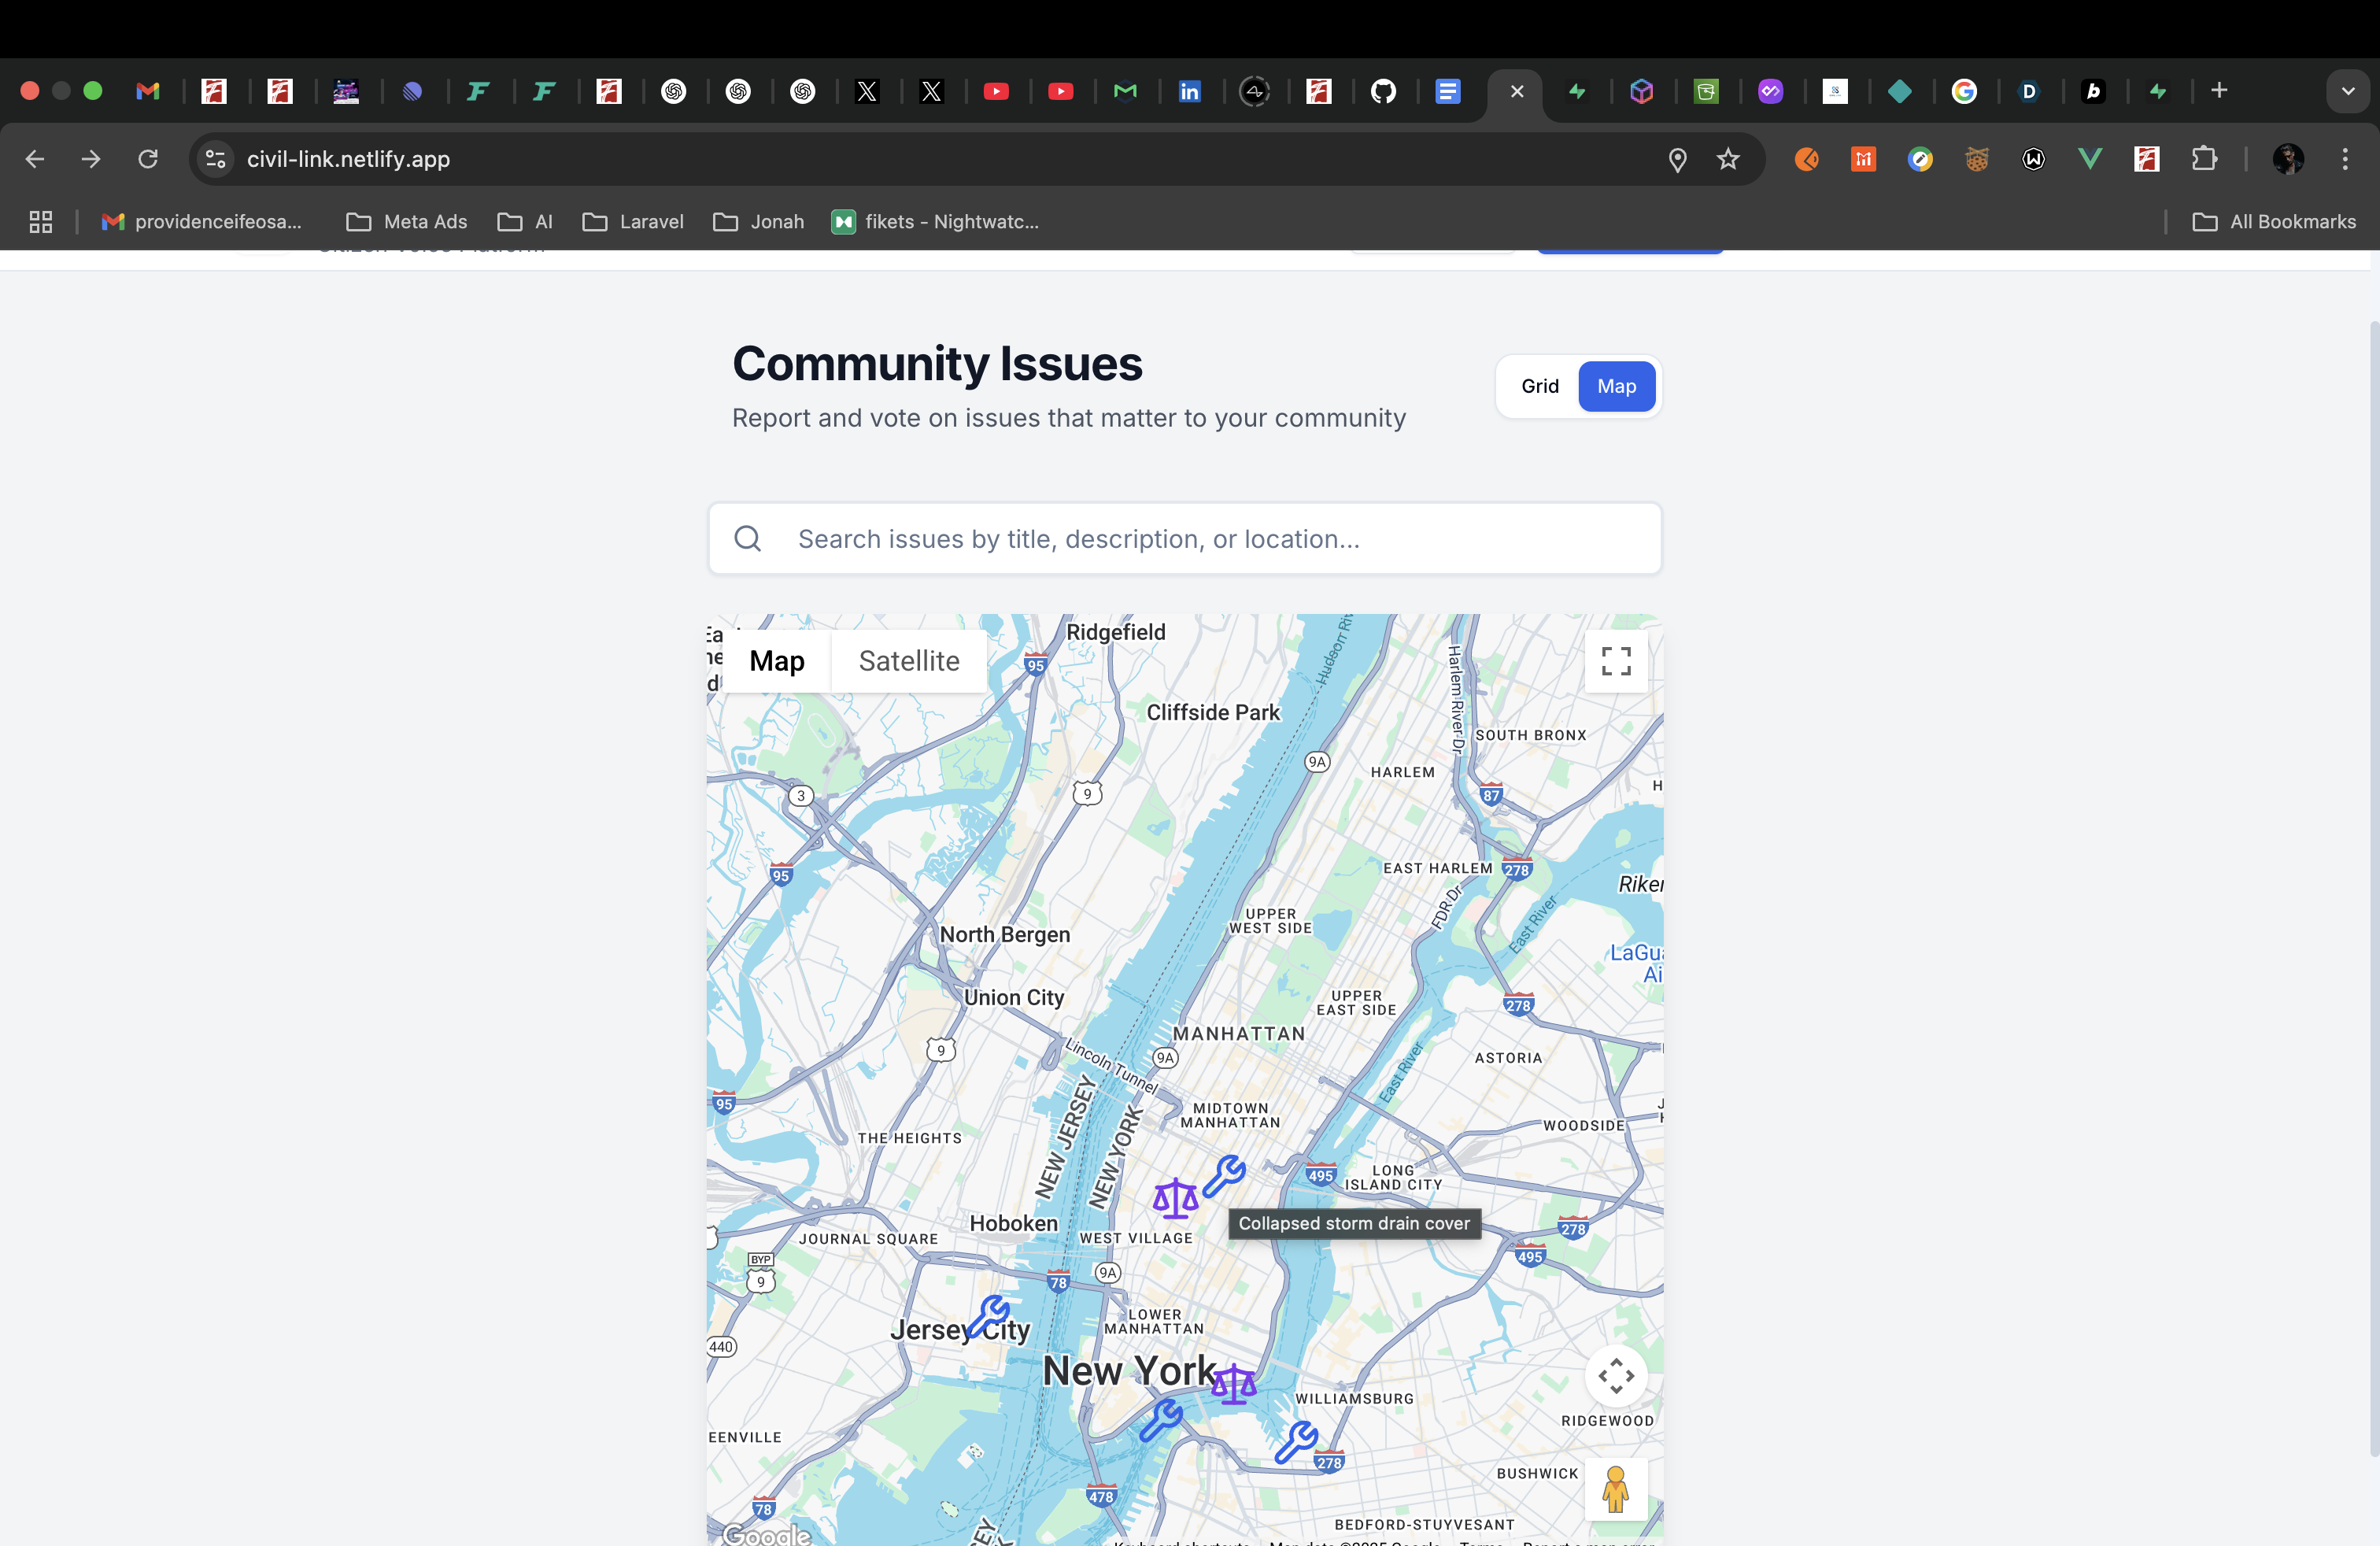
Task: Switch to Map view toggle
Action: coord(1616,386)
